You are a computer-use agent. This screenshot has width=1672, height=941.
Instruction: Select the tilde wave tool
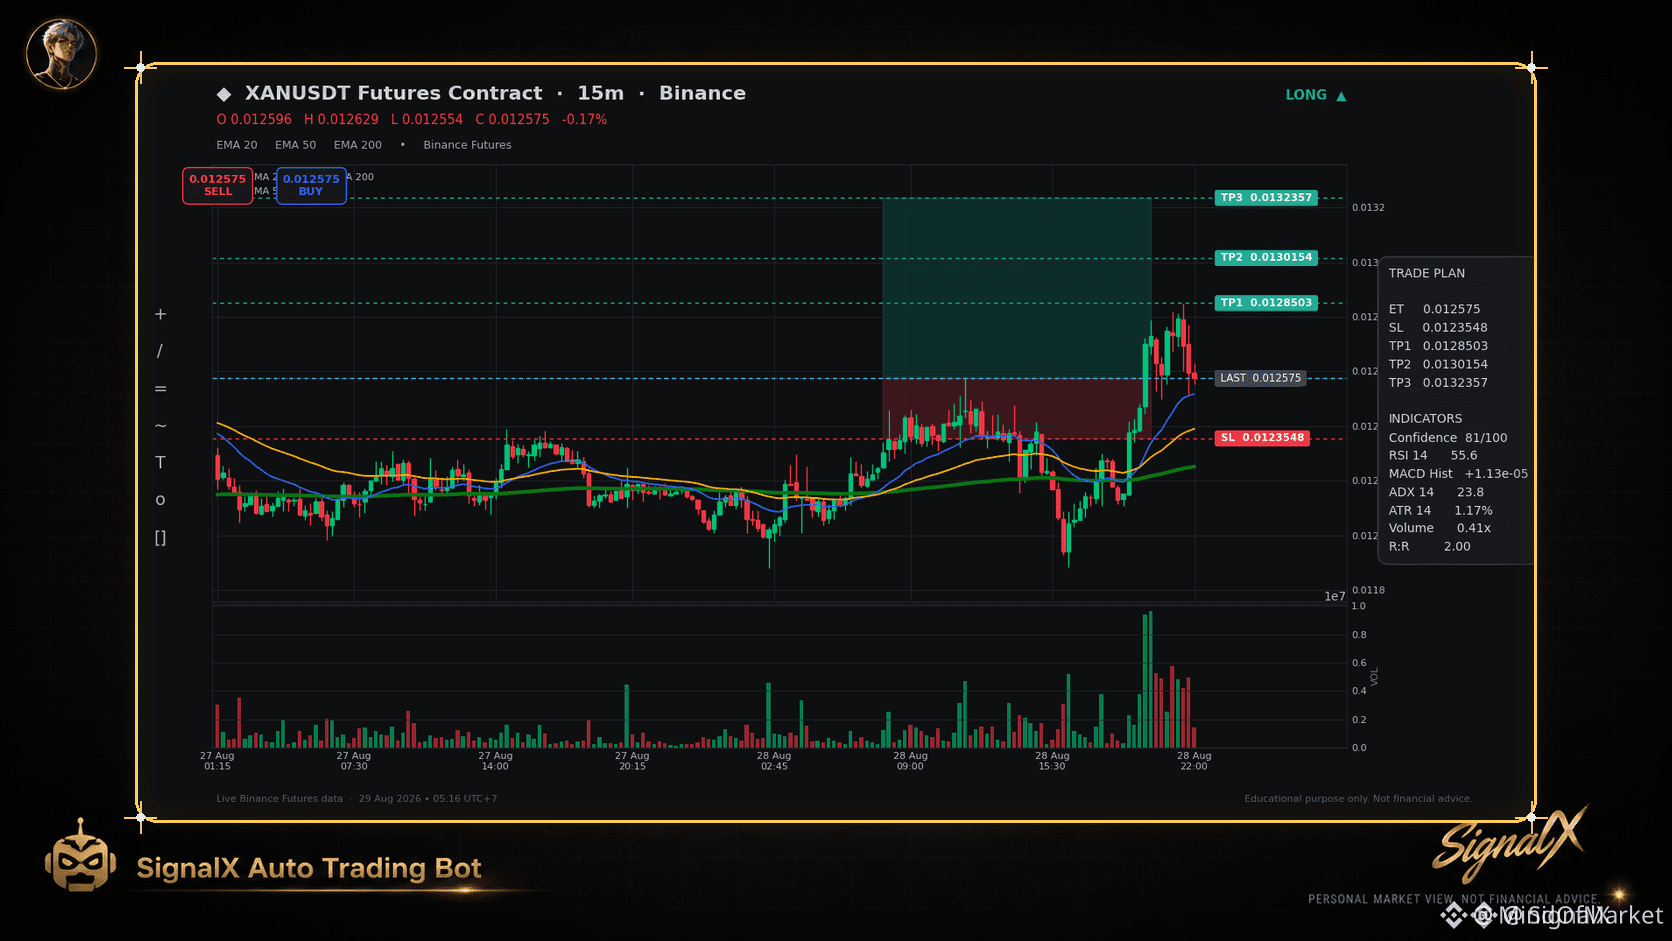click(160, 426)
